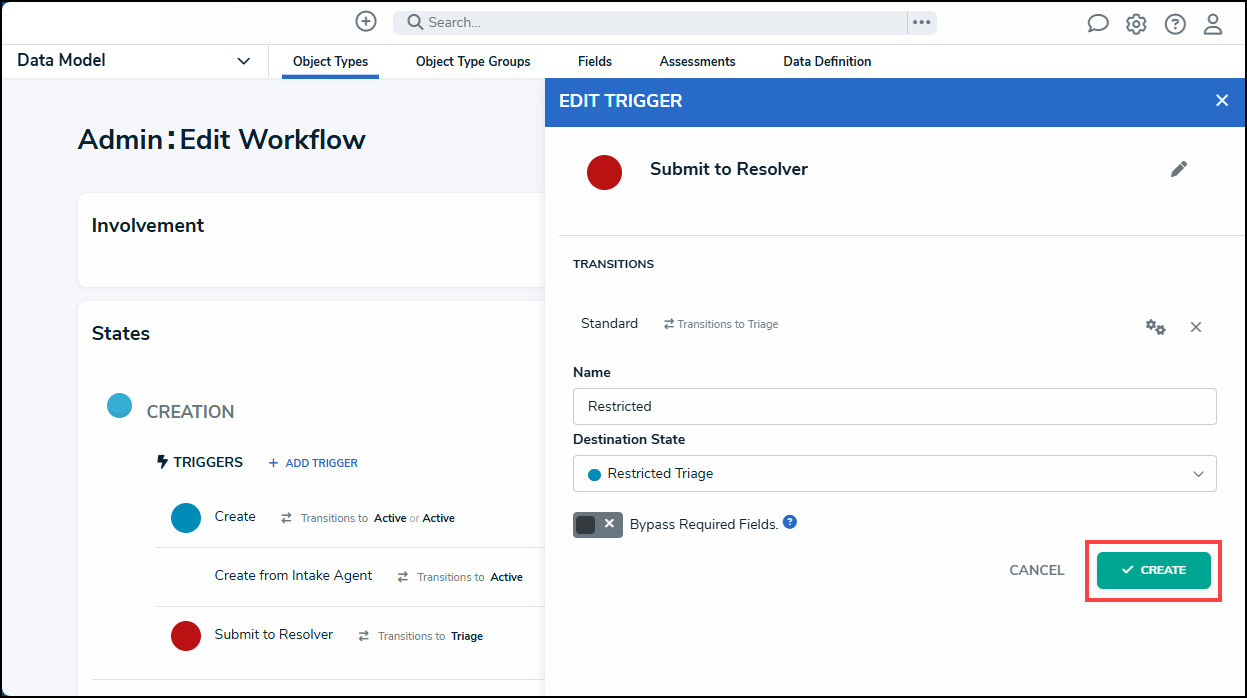
Task: Click the blue Create trigger circle
Action: click(186, 517)
